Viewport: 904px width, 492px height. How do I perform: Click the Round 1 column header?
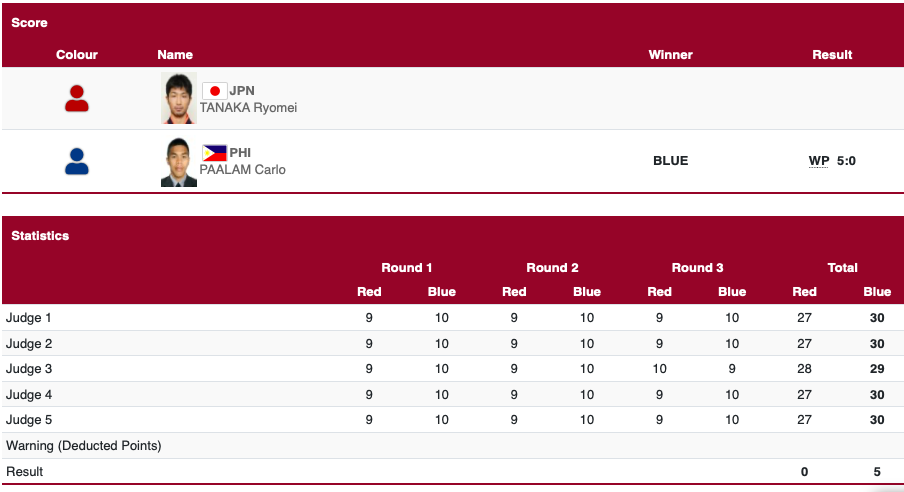click(x=406, y=268)
